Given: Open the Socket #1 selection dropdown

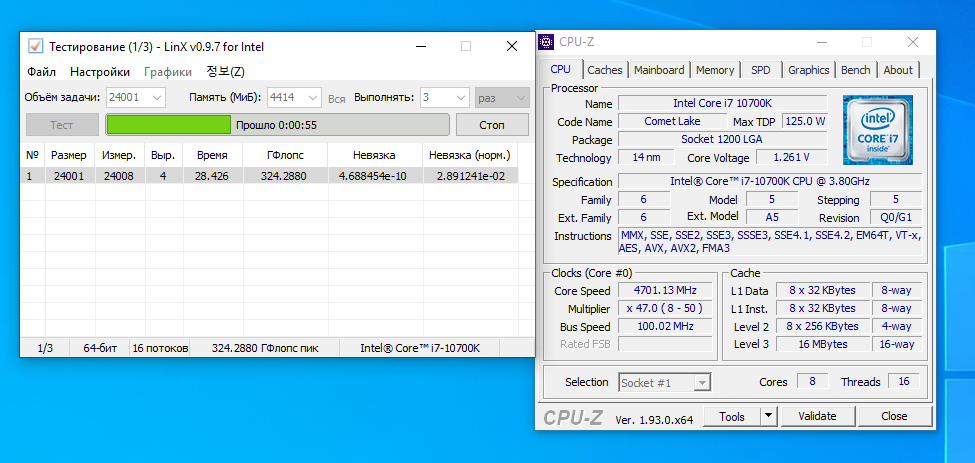Looking at the screenshot, I should [665, 383].
